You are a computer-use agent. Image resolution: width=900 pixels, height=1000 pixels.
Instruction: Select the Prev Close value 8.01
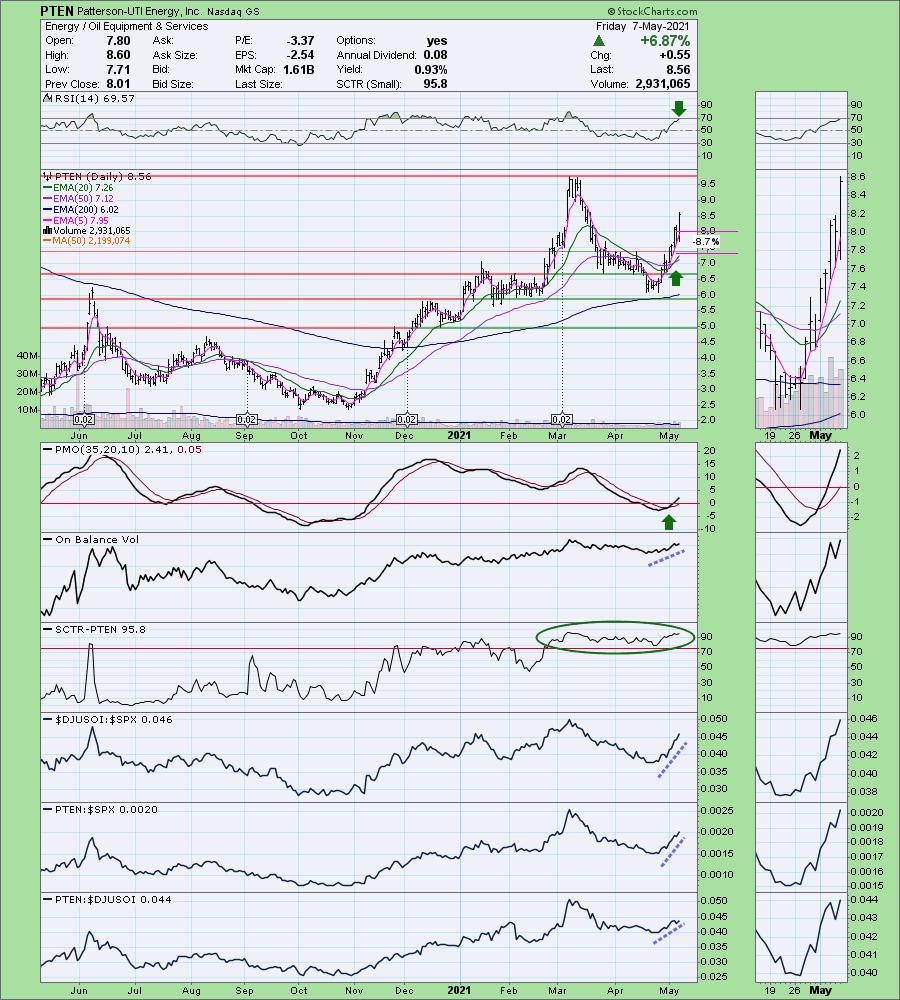118,84
